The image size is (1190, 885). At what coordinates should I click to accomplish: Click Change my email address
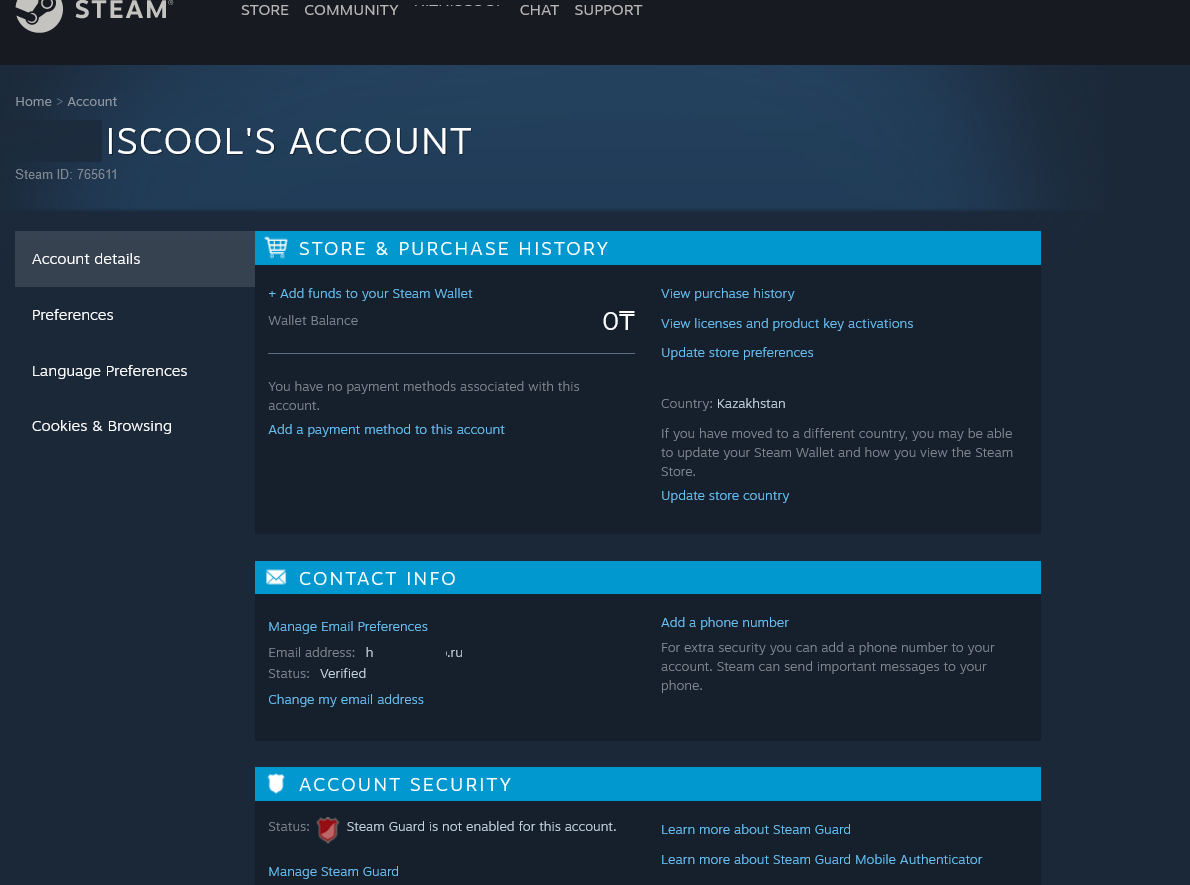[346, 700]
